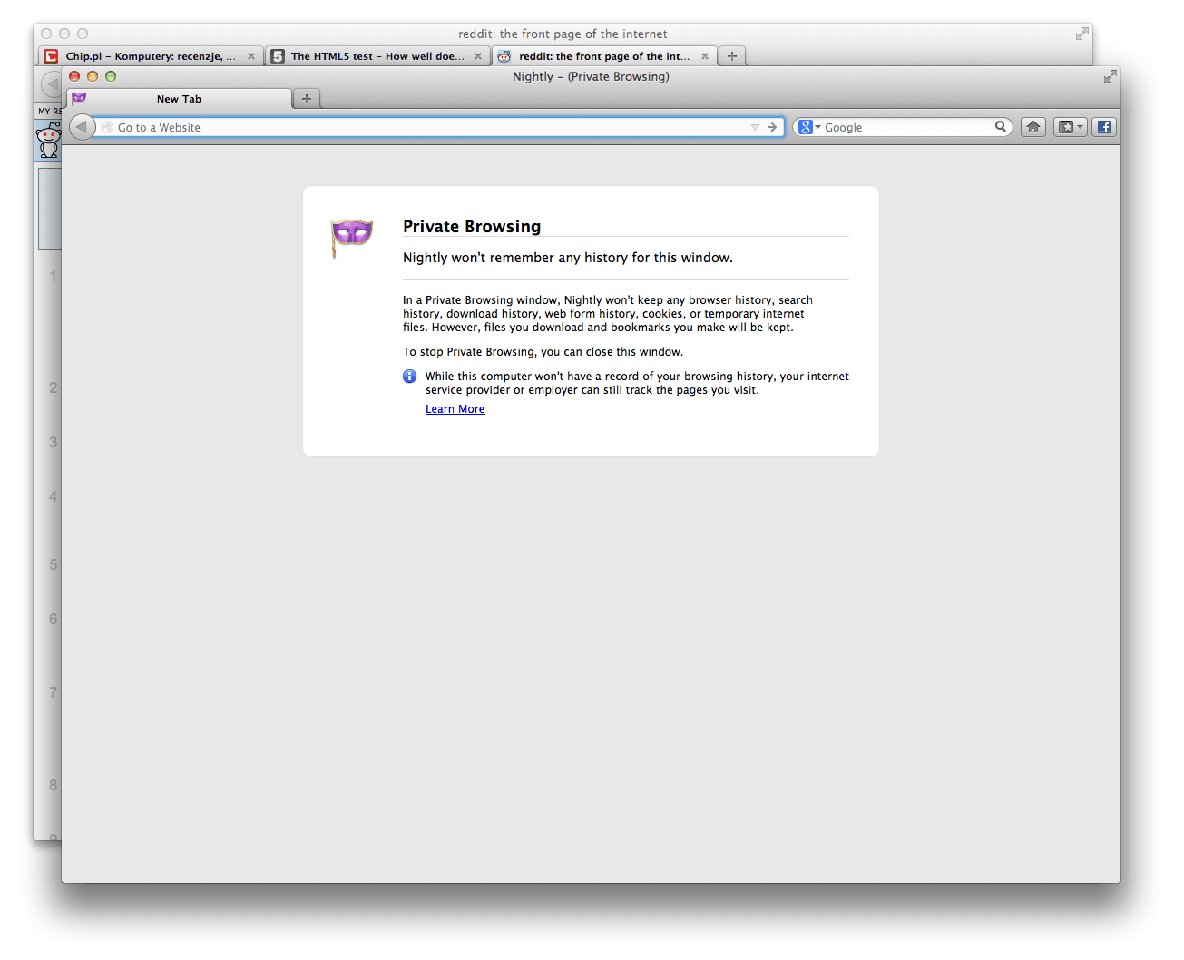
Task: Open the Learn More link
Action: 455,409
